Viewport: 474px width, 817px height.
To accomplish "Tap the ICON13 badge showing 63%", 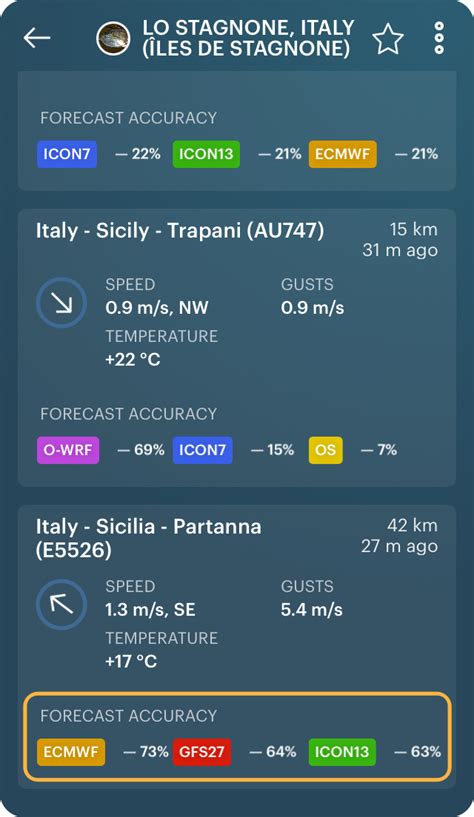I will [342, 752].
